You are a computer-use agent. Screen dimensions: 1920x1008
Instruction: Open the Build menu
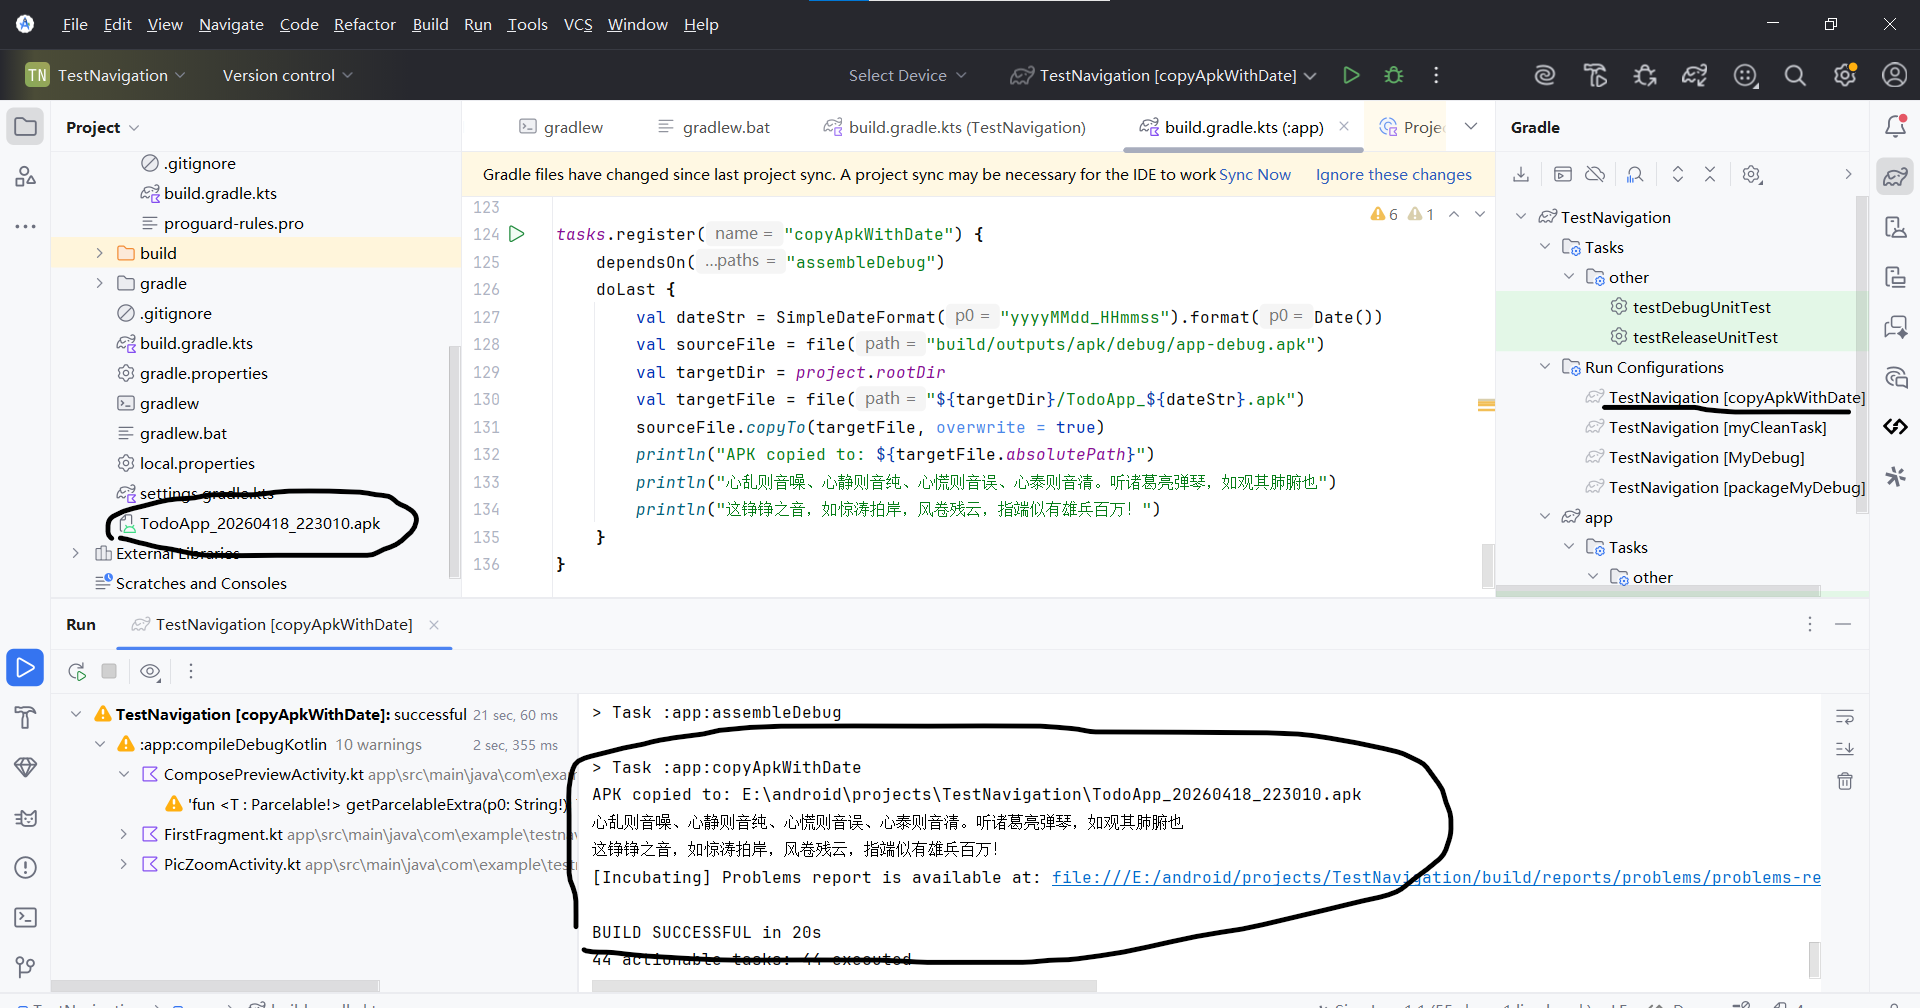[x=430, y=24]
